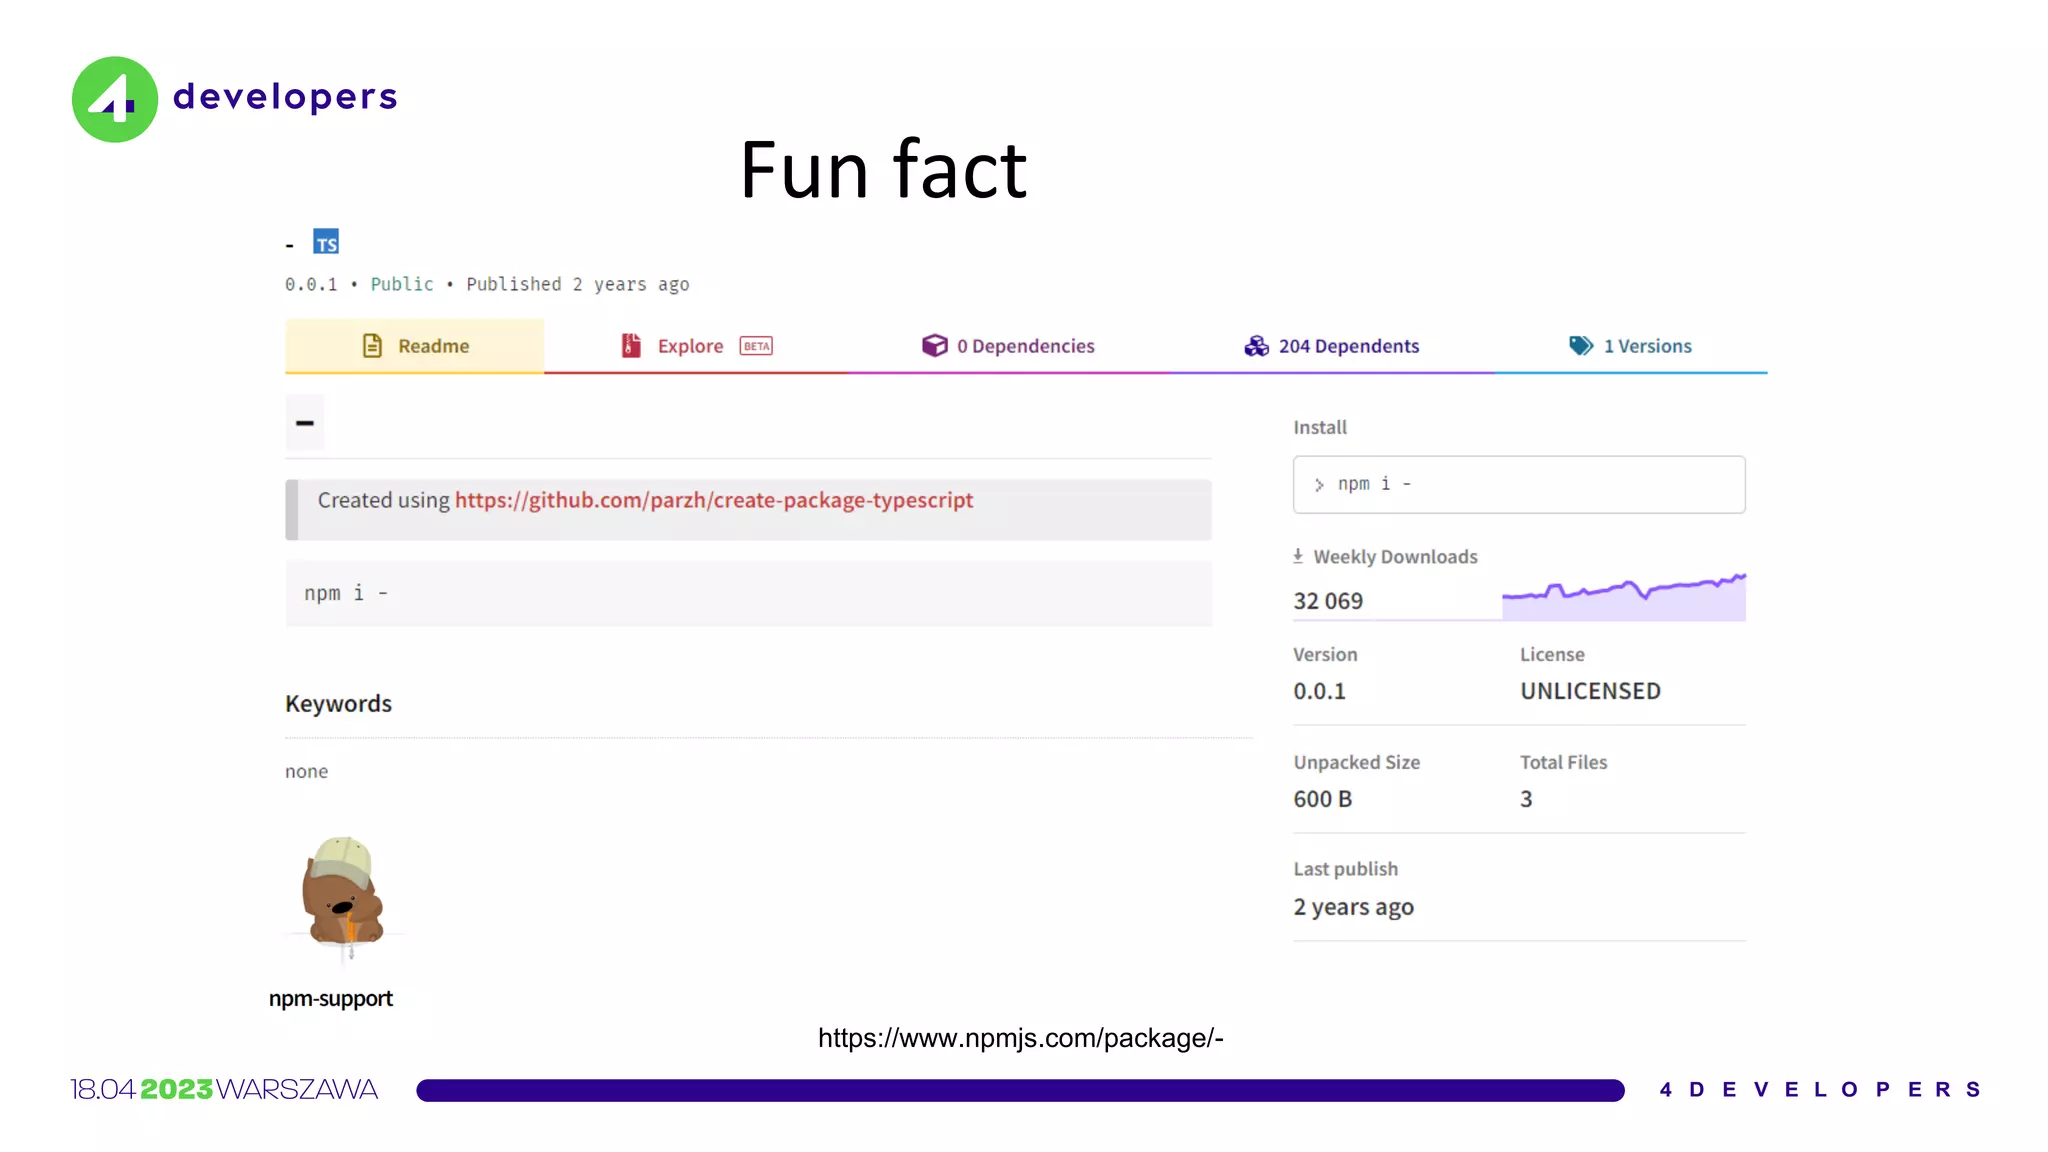
Task: Click the '4 DEVELOPERS' footer text
Action: (1820, 1089)
